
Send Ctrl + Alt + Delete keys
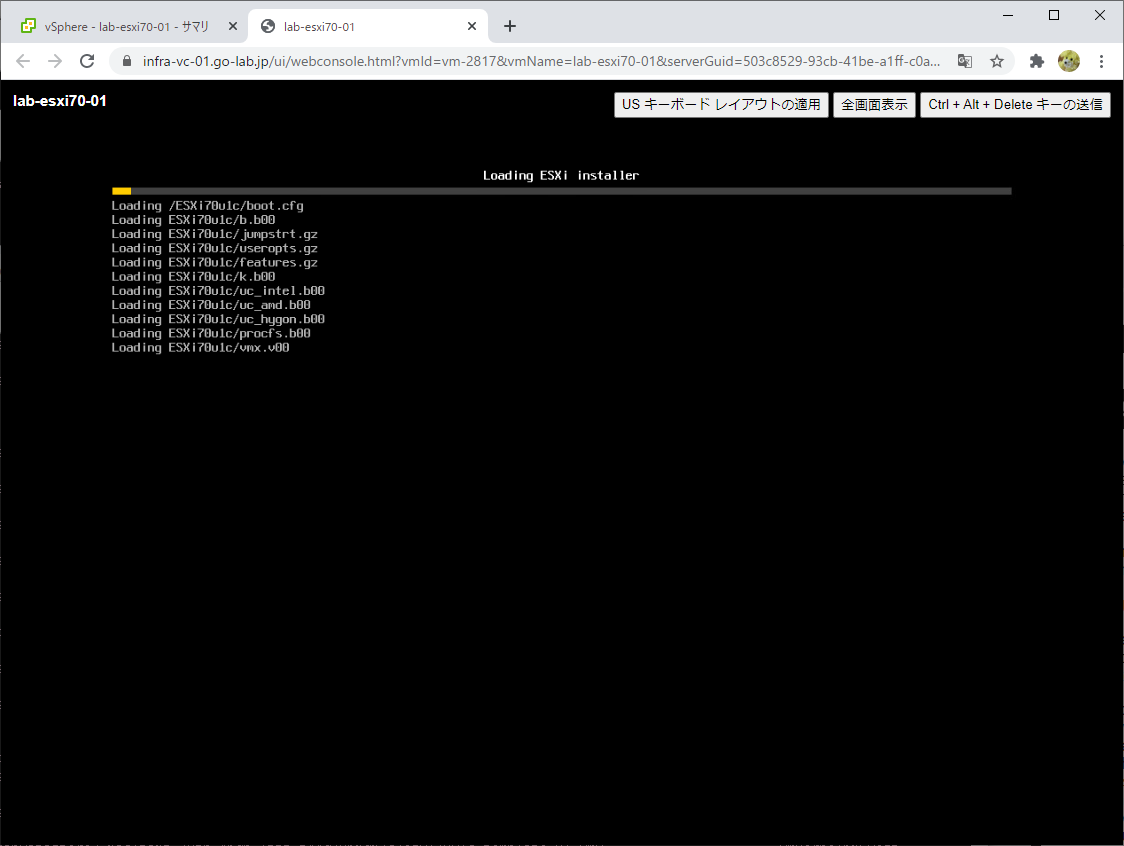pos(1015,105)
